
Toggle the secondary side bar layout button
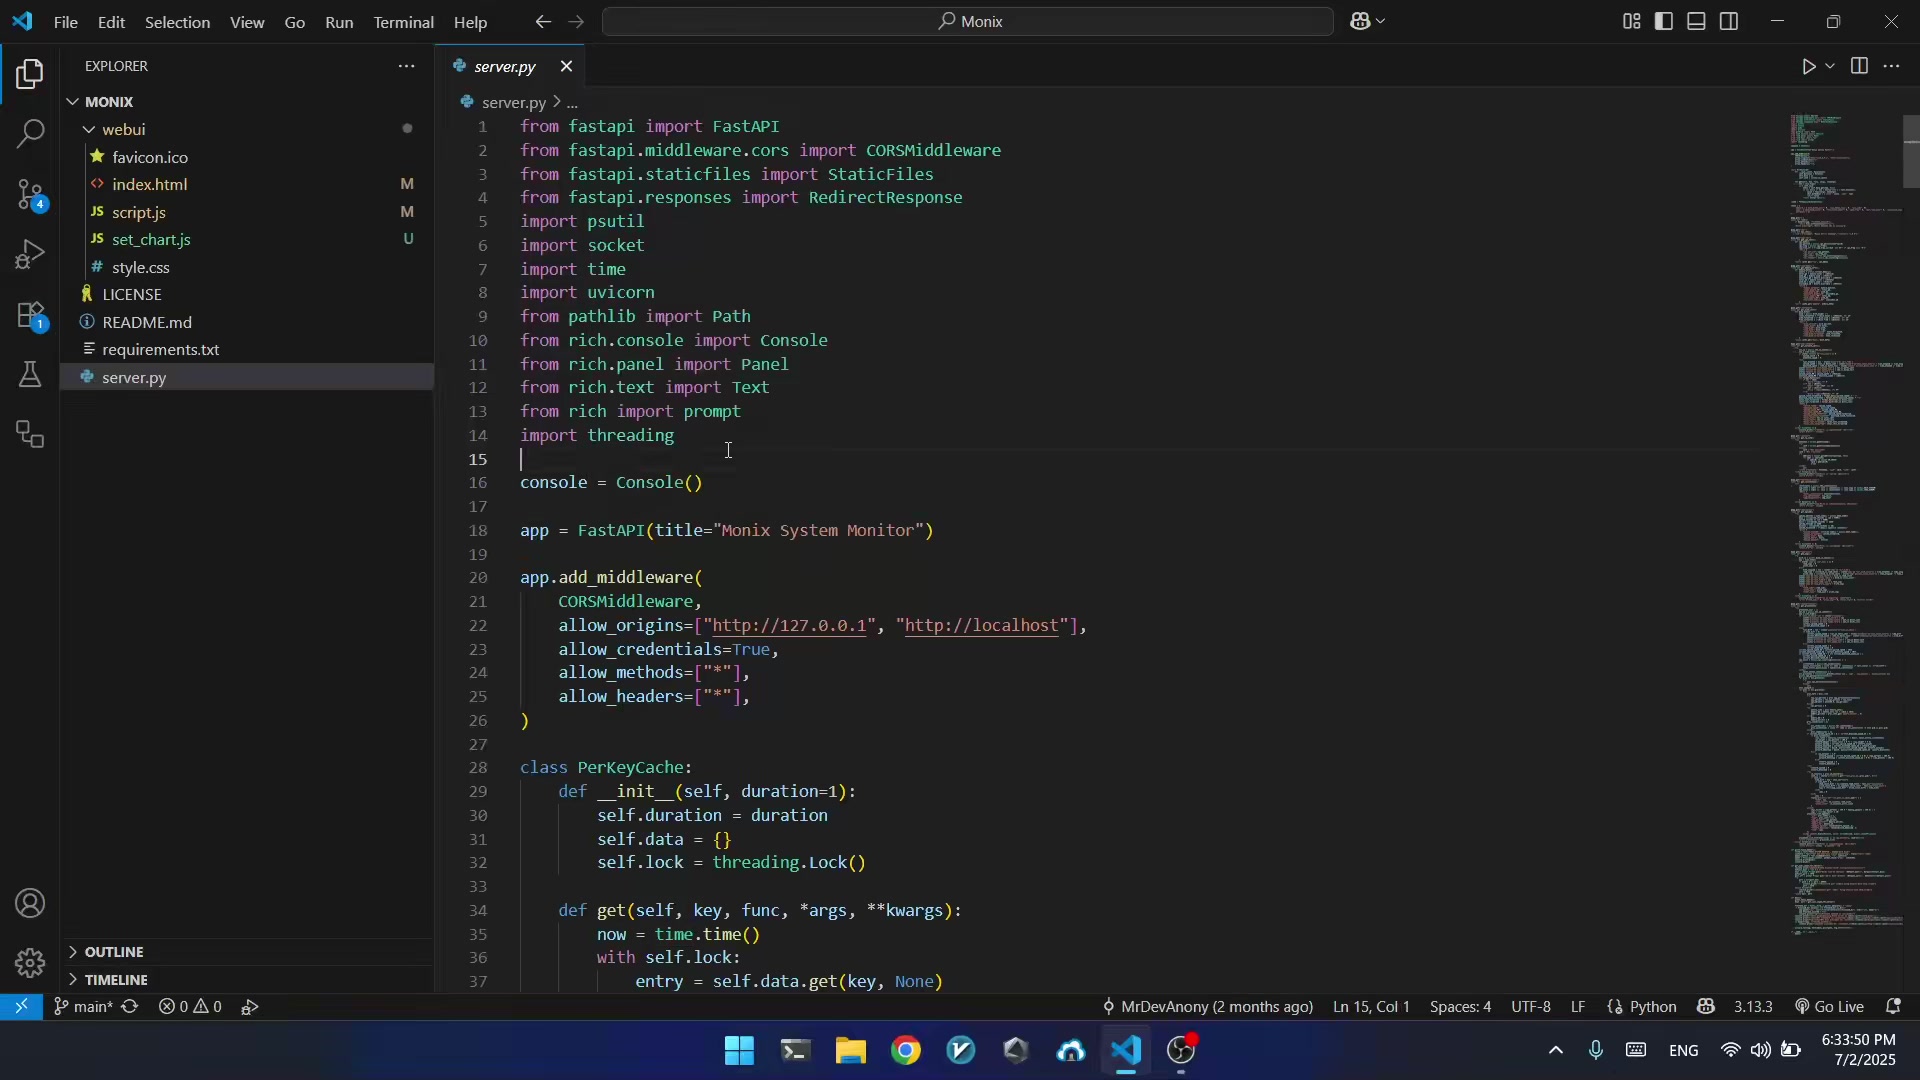[x=1730, y=22]
